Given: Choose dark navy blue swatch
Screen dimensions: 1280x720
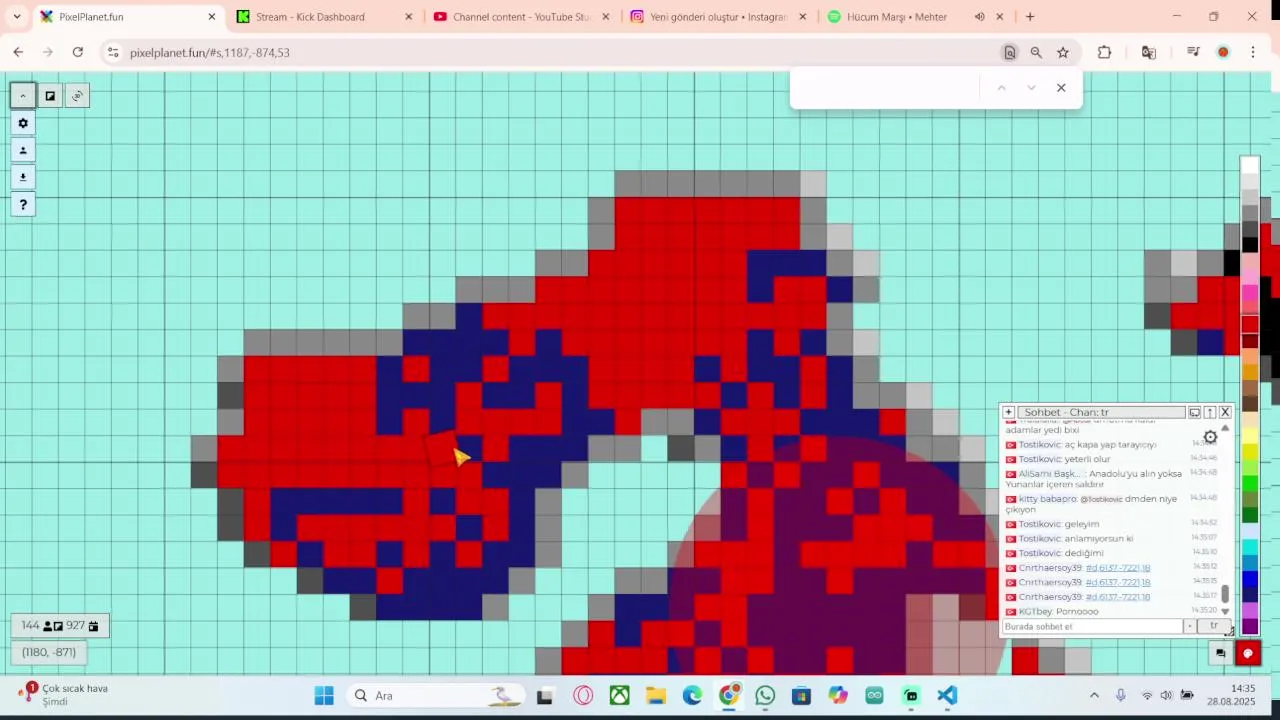Looking at the screenshot, I should pyautogui.click(x=1250, y=594).
